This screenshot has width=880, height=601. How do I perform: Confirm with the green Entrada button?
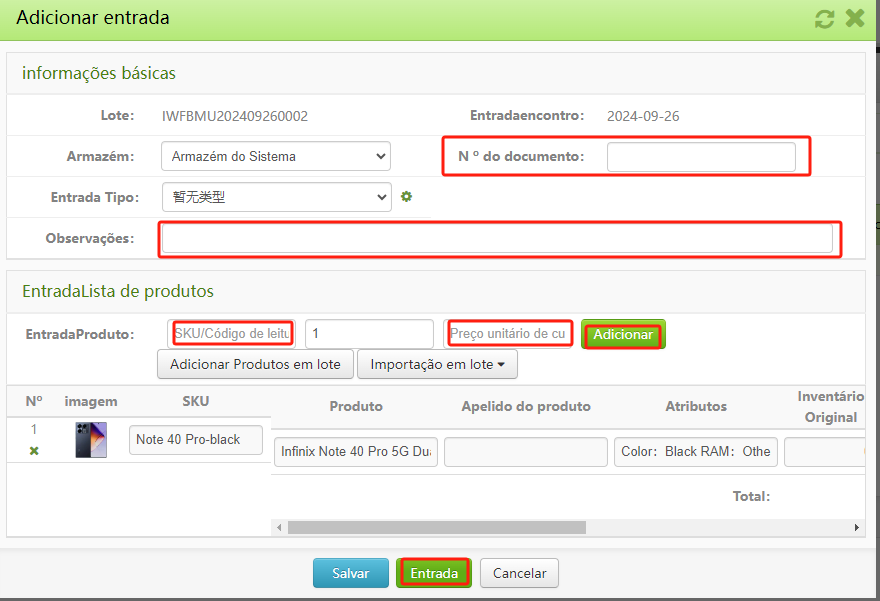pos(434,573)
